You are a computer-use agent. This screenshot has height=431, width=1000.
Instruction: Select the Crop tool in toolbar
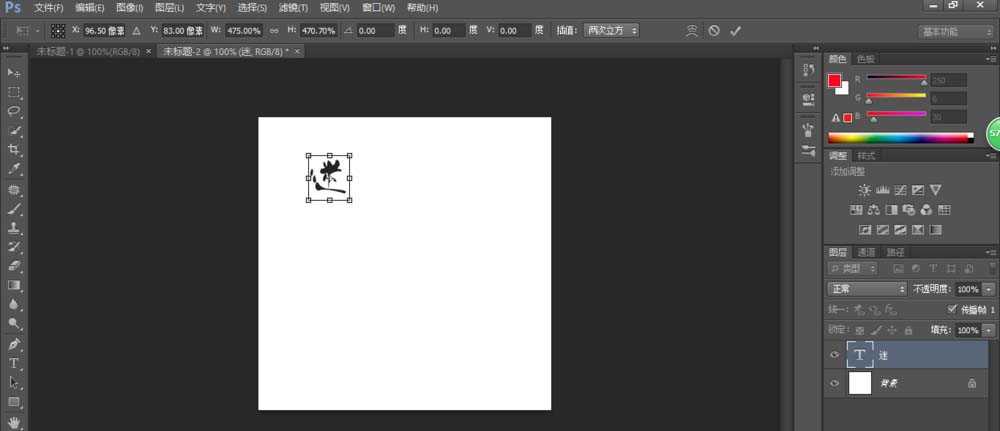[x=14, y=150]
